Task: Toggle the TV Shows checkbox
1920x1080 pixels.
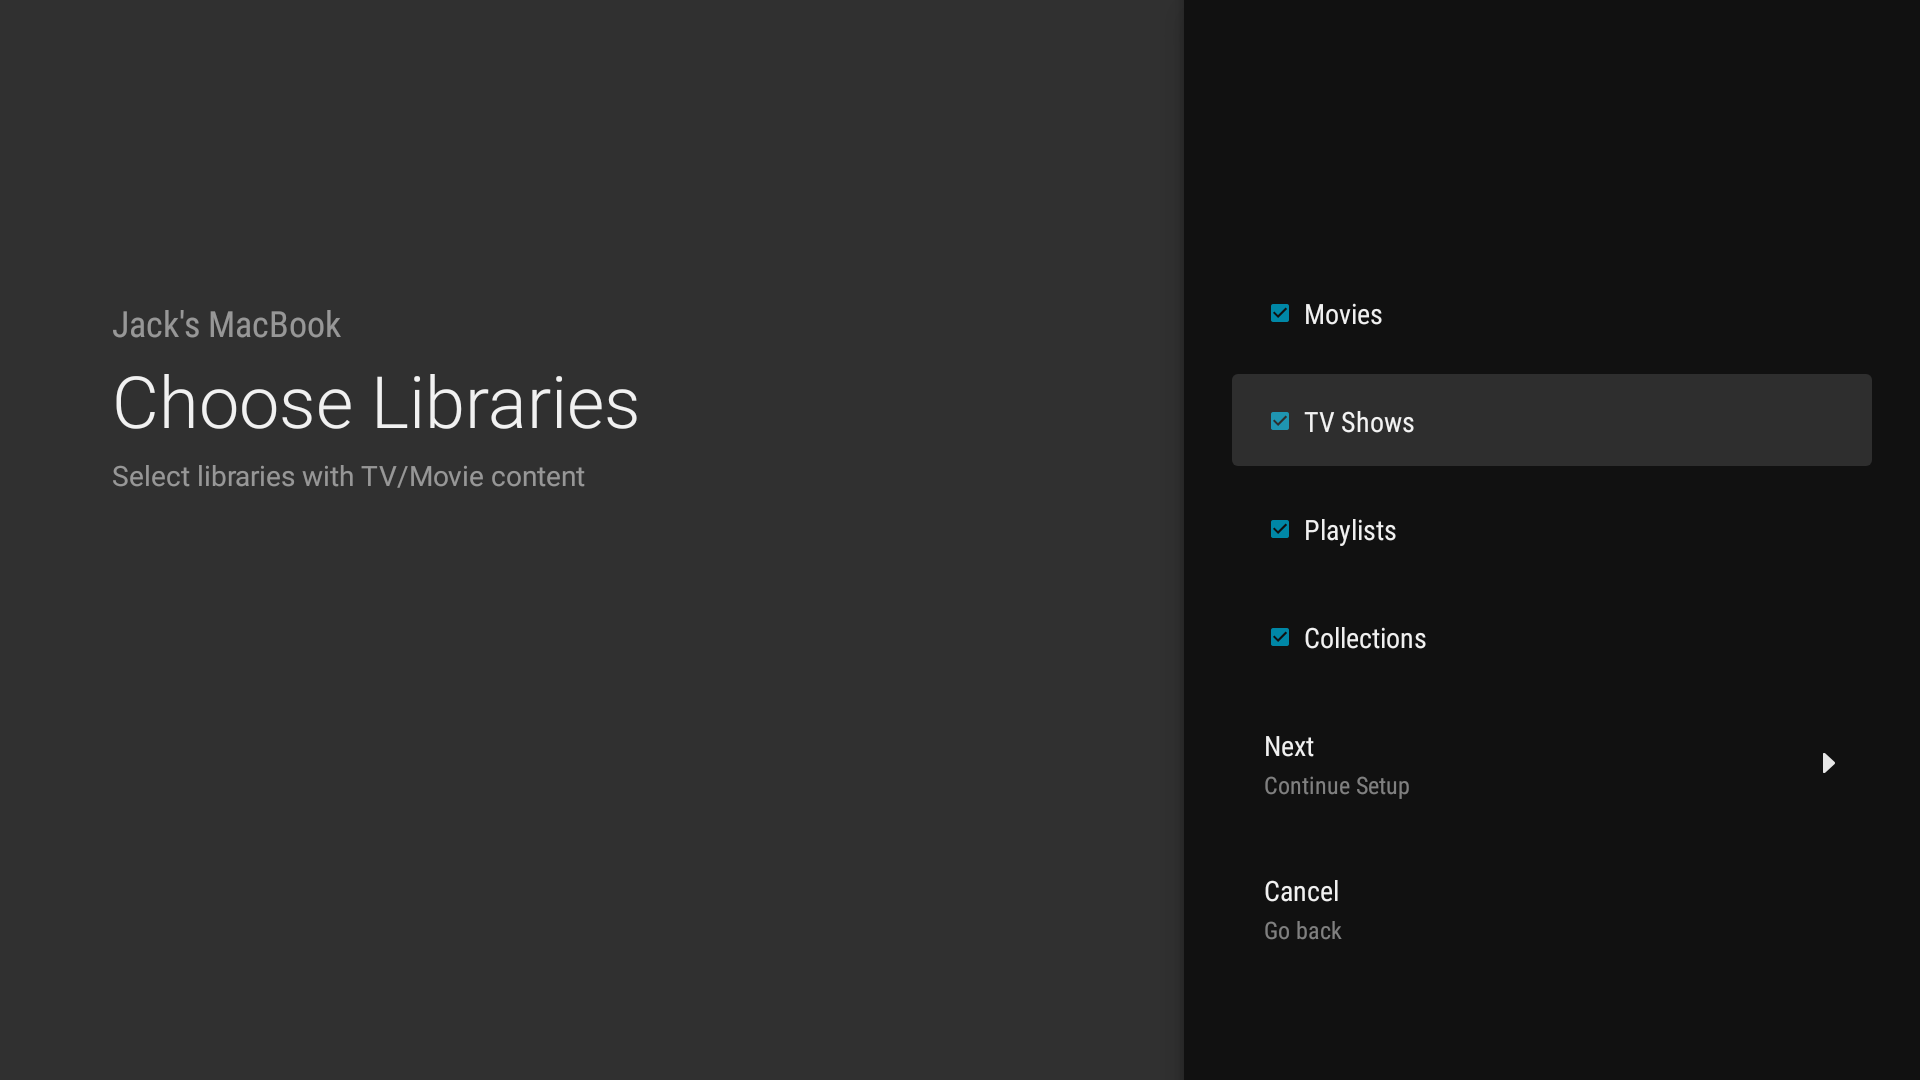Action: tap(1279, 421)
